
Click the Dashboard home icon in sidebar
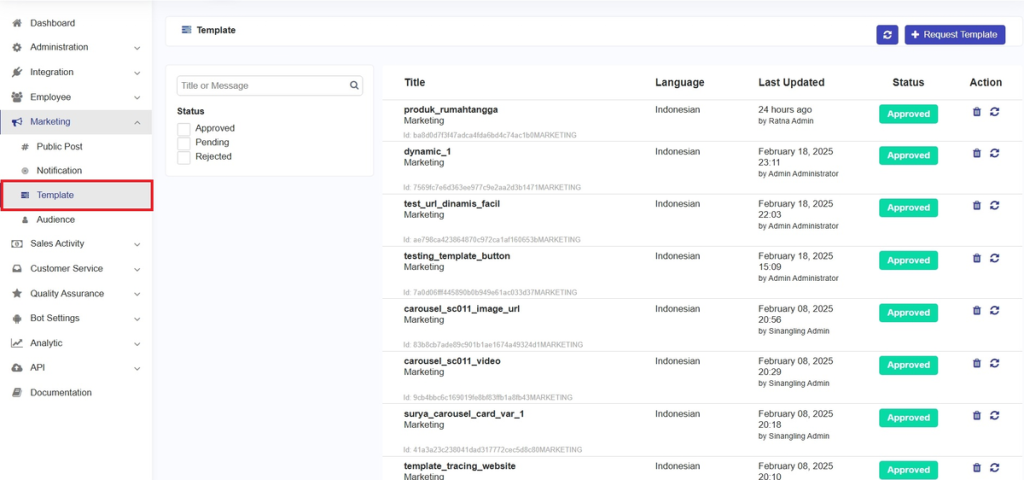[x=17, y=23]
